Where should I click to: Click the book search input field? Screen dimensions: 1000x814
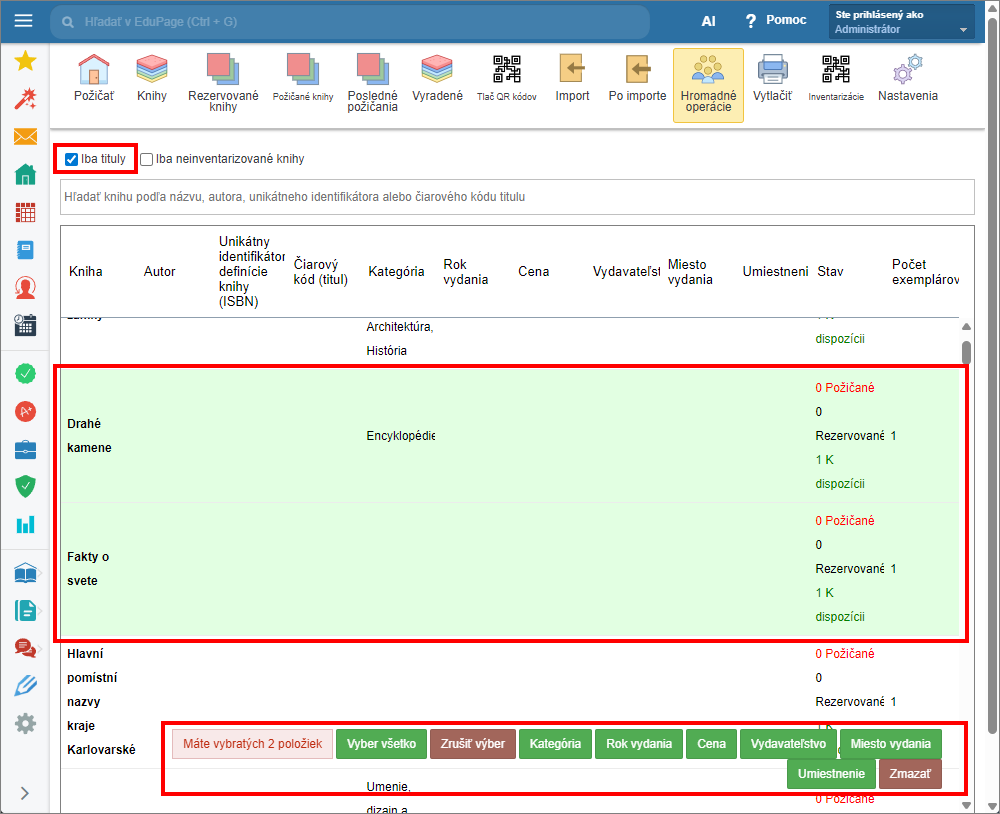pyautogui.click(x=517, y=197)
